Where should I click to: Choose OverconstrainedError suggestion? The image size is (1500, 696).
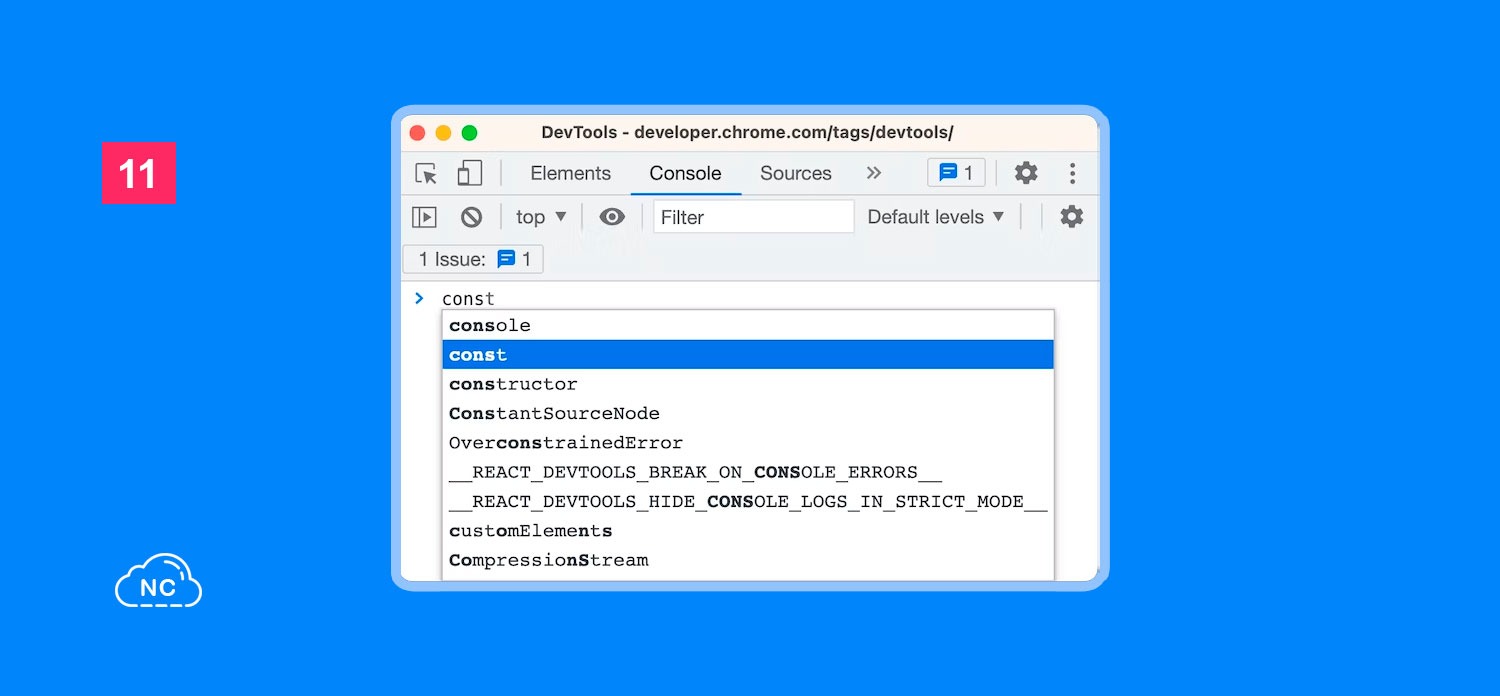point(748,443)
